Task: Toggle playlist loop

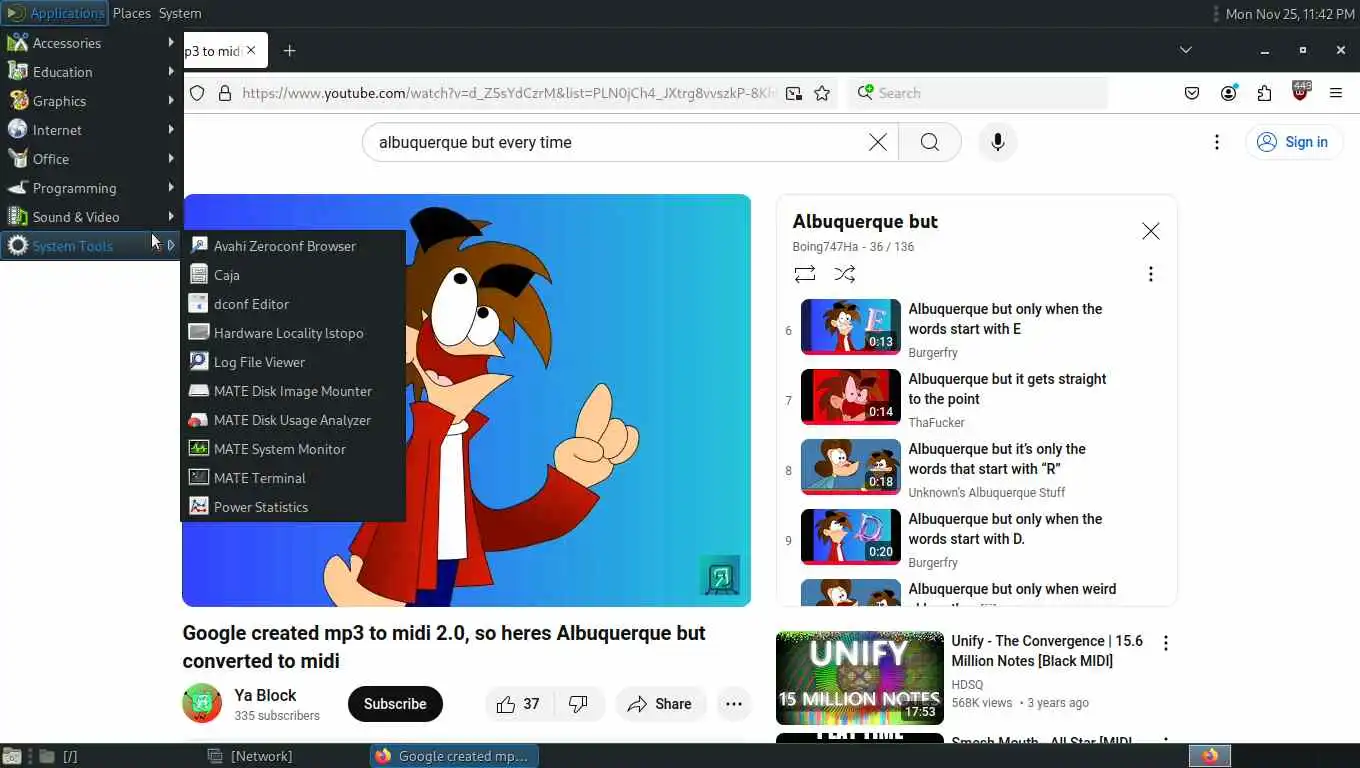Action: pyautogui.click(x=805, y=274)
